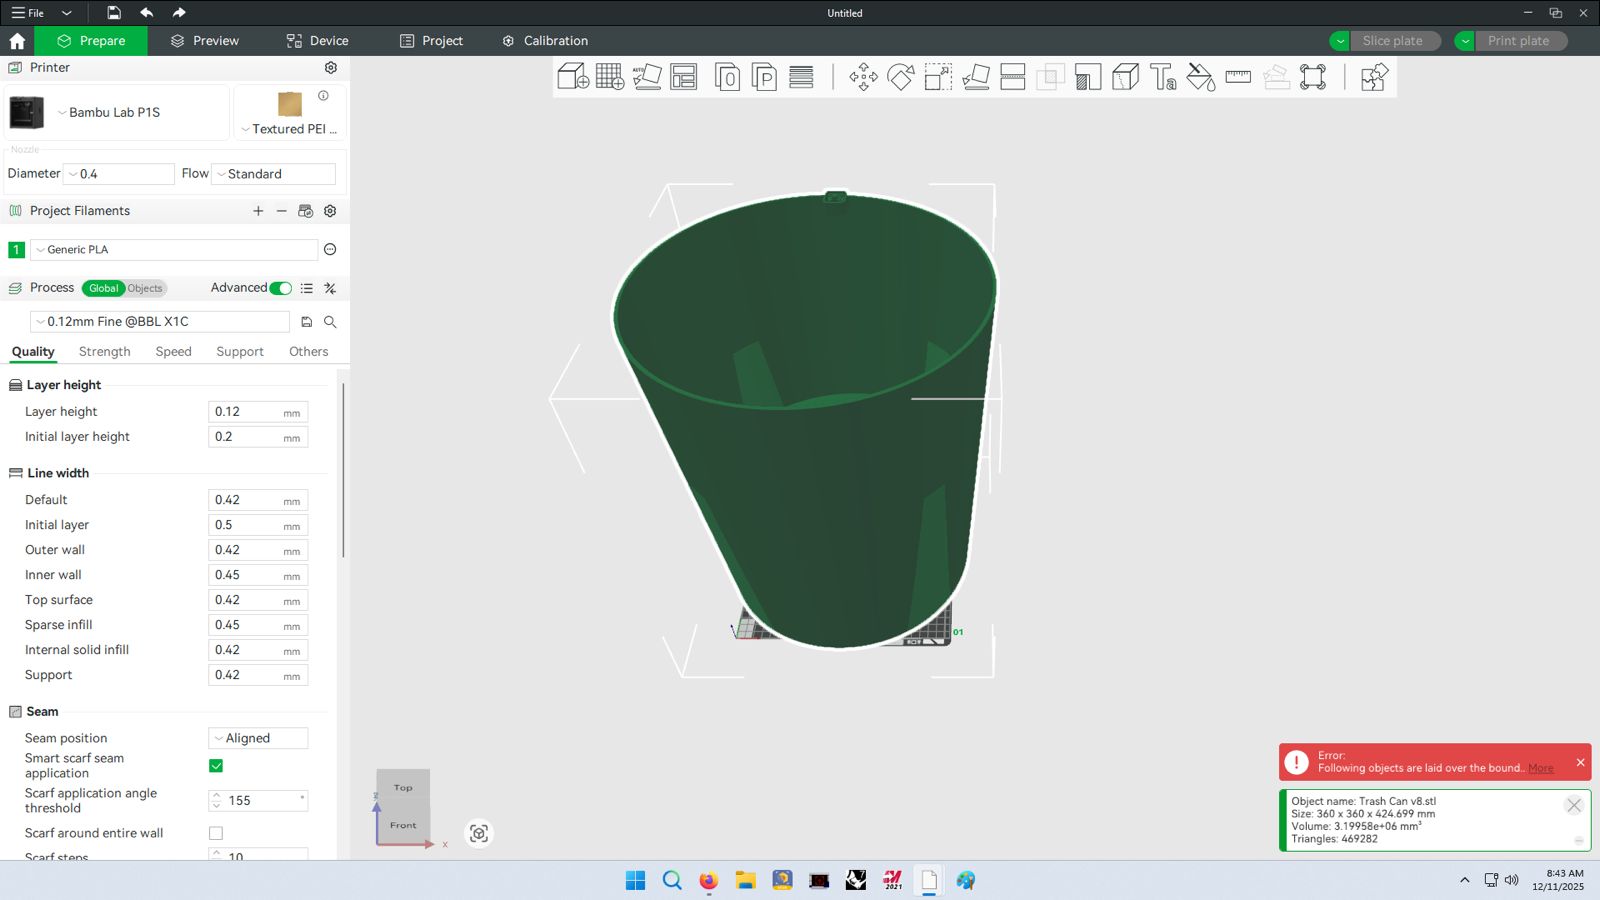Toggle the Advanced settings switch

pyautogui.click(x=281, y=288)
